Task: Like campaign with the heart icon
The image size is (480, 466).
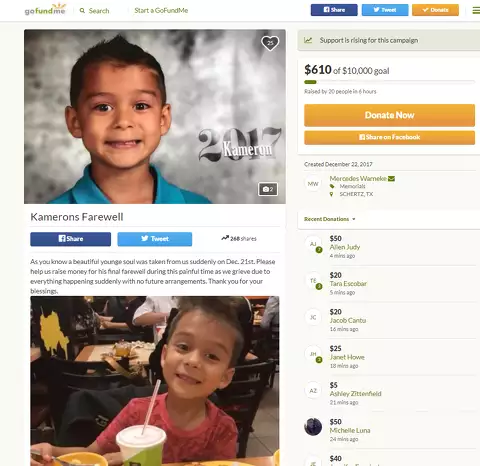Action: click(x=270, y=43)
